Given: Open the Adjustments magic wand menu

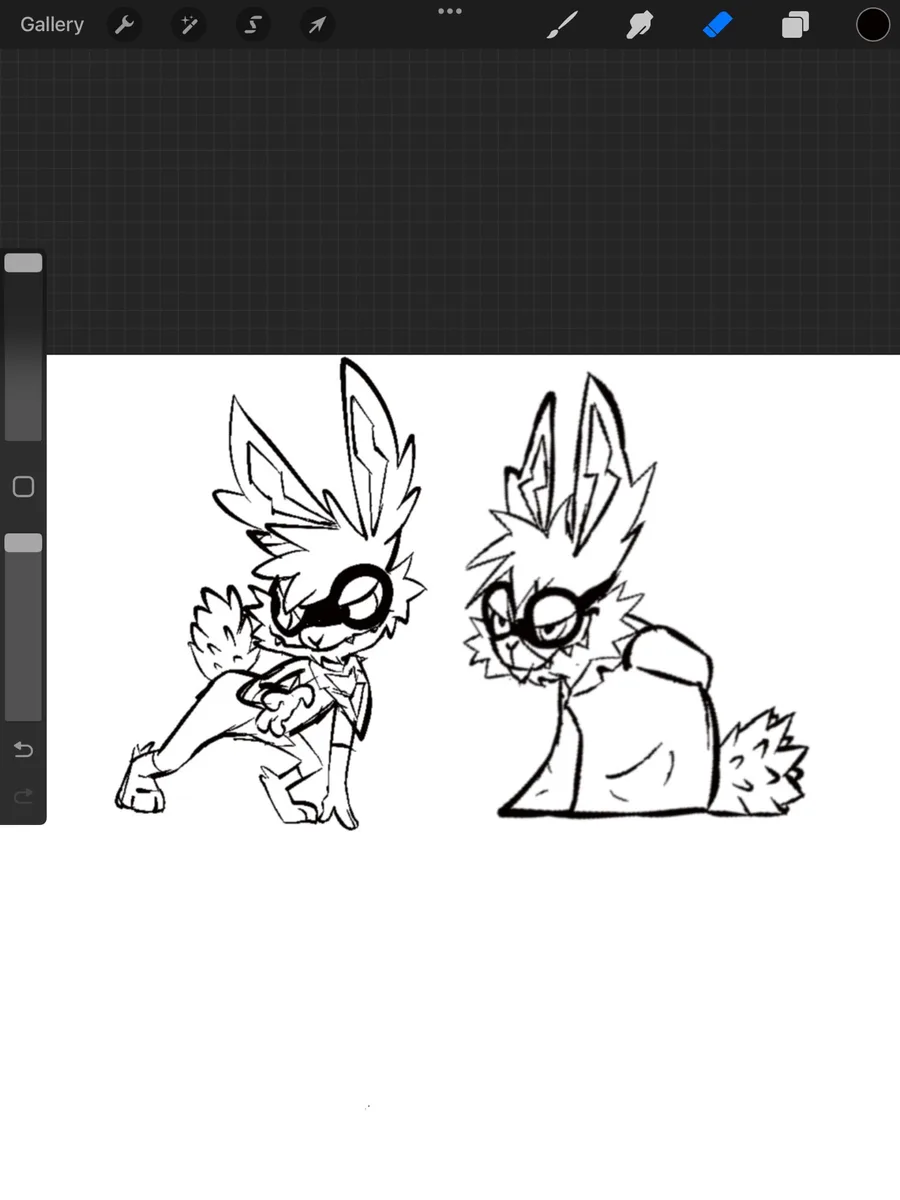Looking at the screenshot, I should (188, 25).
